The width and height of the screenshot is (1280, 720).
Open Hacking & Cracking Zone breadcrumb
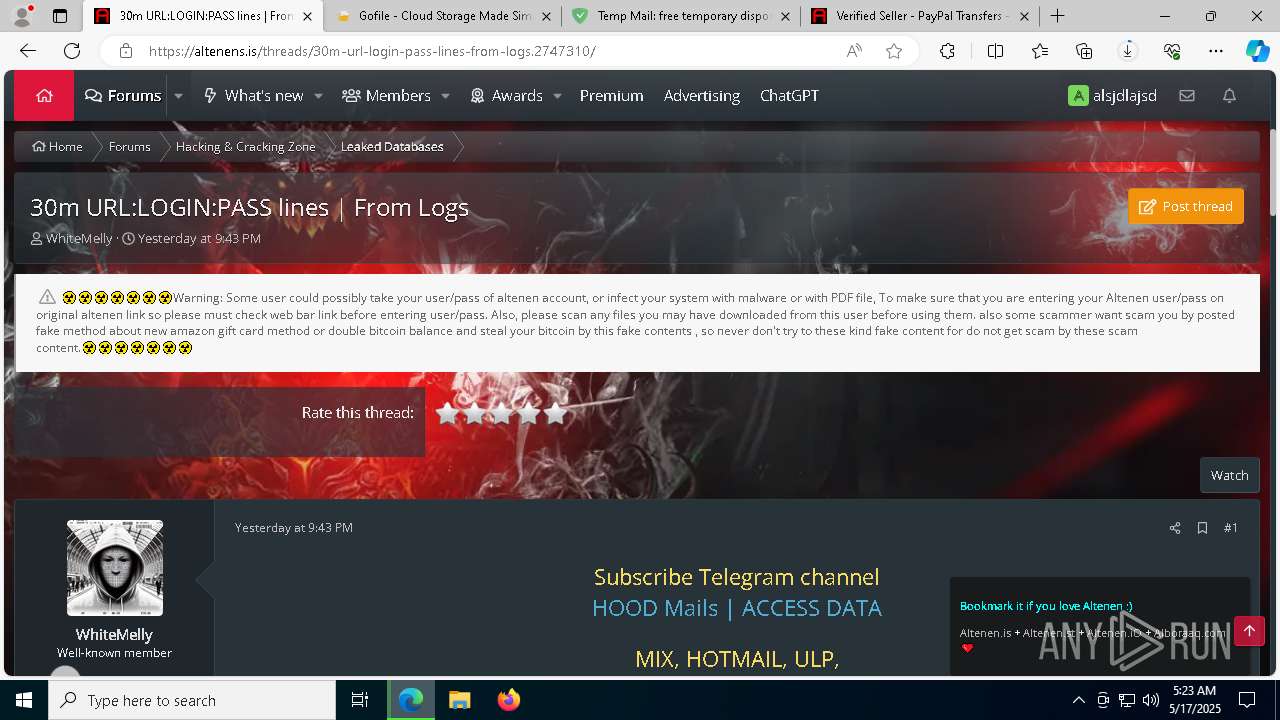[245, 146]
